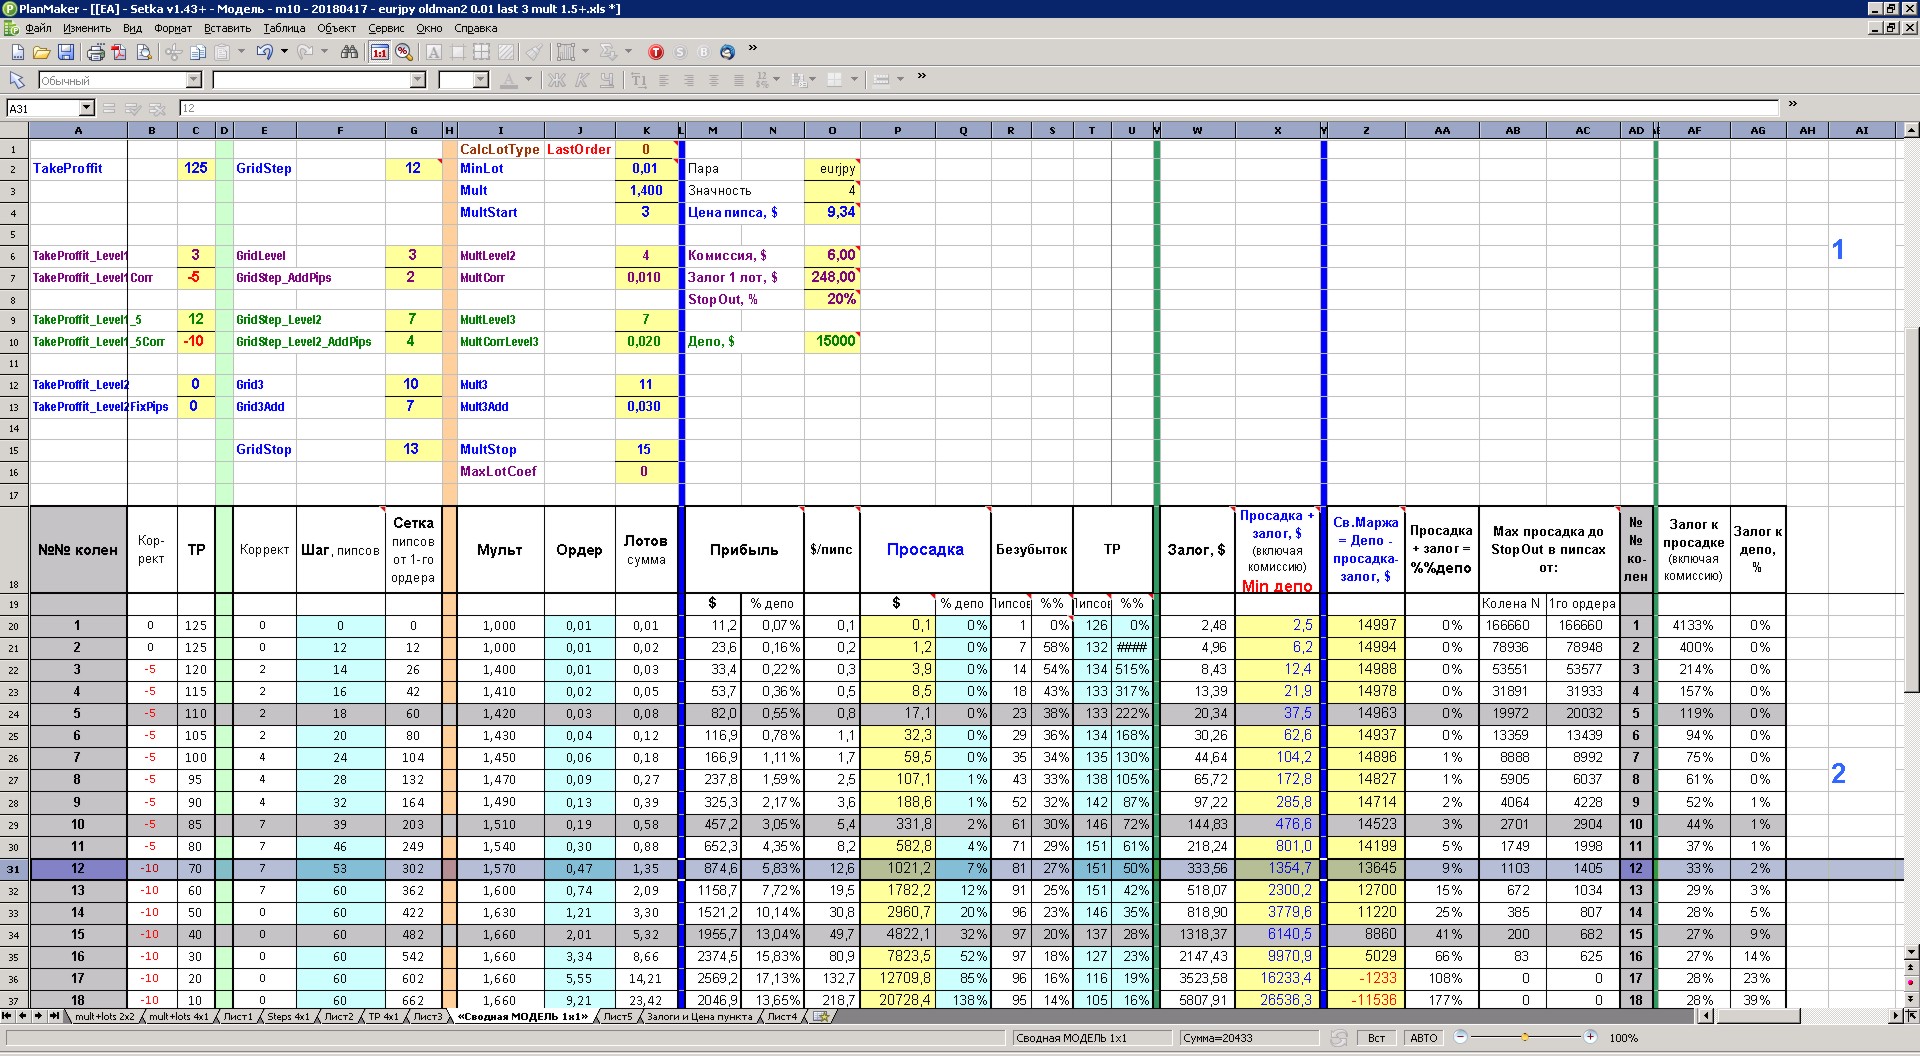Create a new document with the toolbar icon
Screen dimensions: 1920x1056
click(x=17, y=52)
